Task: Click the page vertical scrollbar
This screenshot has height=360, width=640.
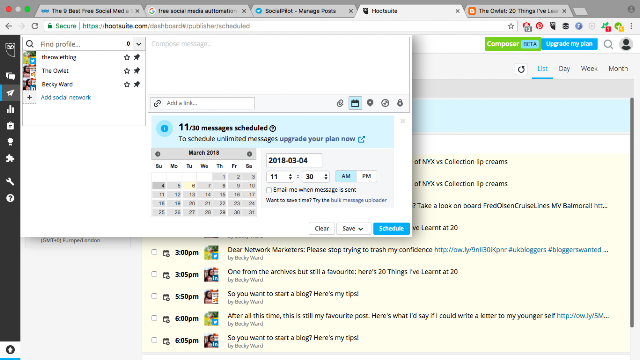Action: coord(632,212)
